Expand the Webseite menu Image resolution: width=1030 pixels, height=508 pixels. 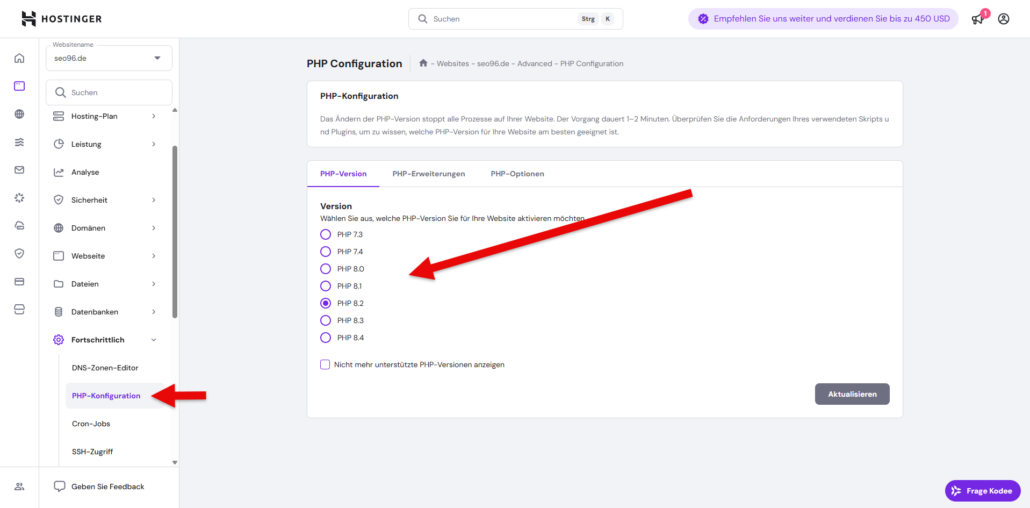(x=105, y=256)
